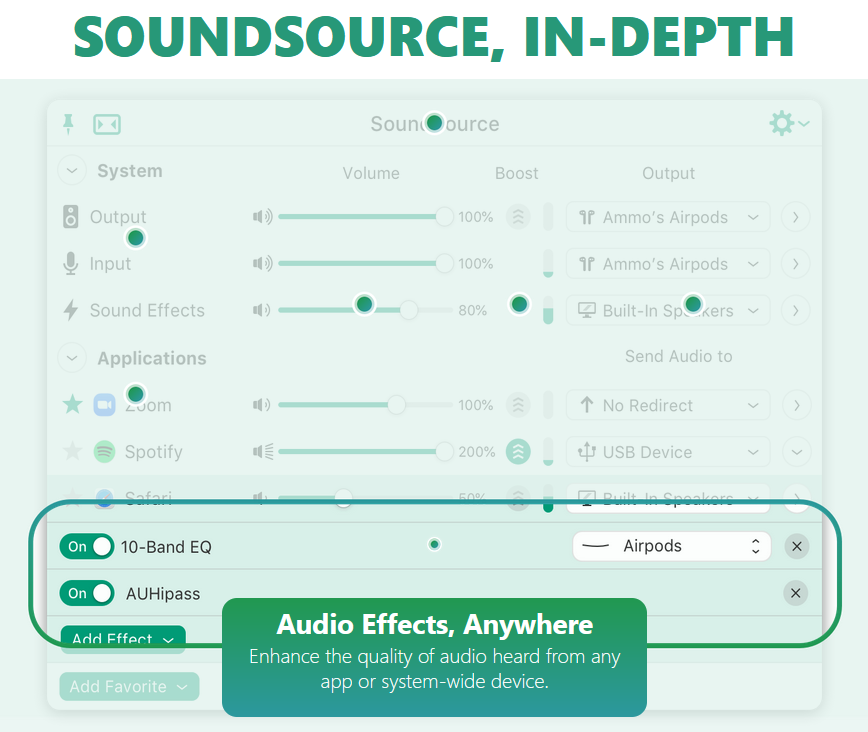Click the Spotify app icon

105,452
